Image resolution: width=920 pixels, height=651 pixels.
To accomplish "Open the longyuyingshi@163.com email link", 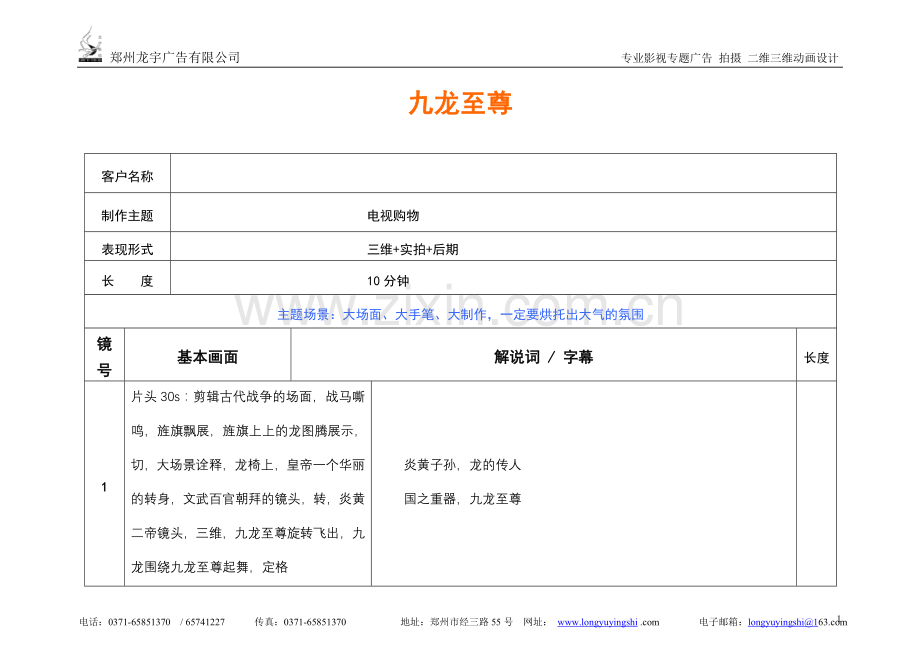I will coord(797,622).
